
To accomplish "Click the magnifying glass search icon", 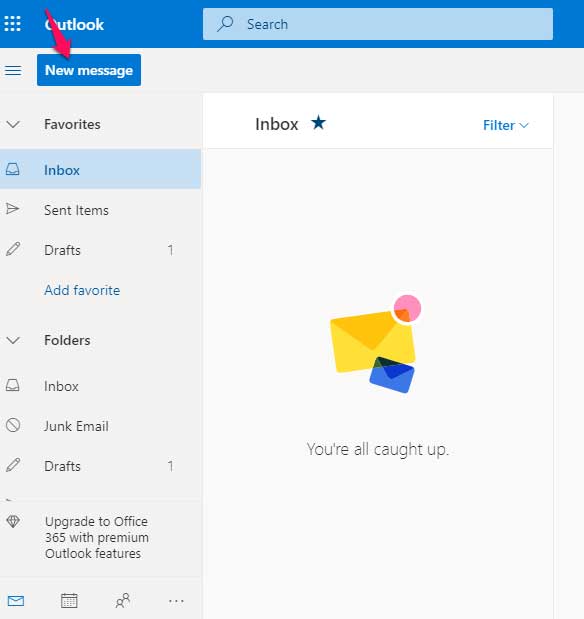I will 225,24.
